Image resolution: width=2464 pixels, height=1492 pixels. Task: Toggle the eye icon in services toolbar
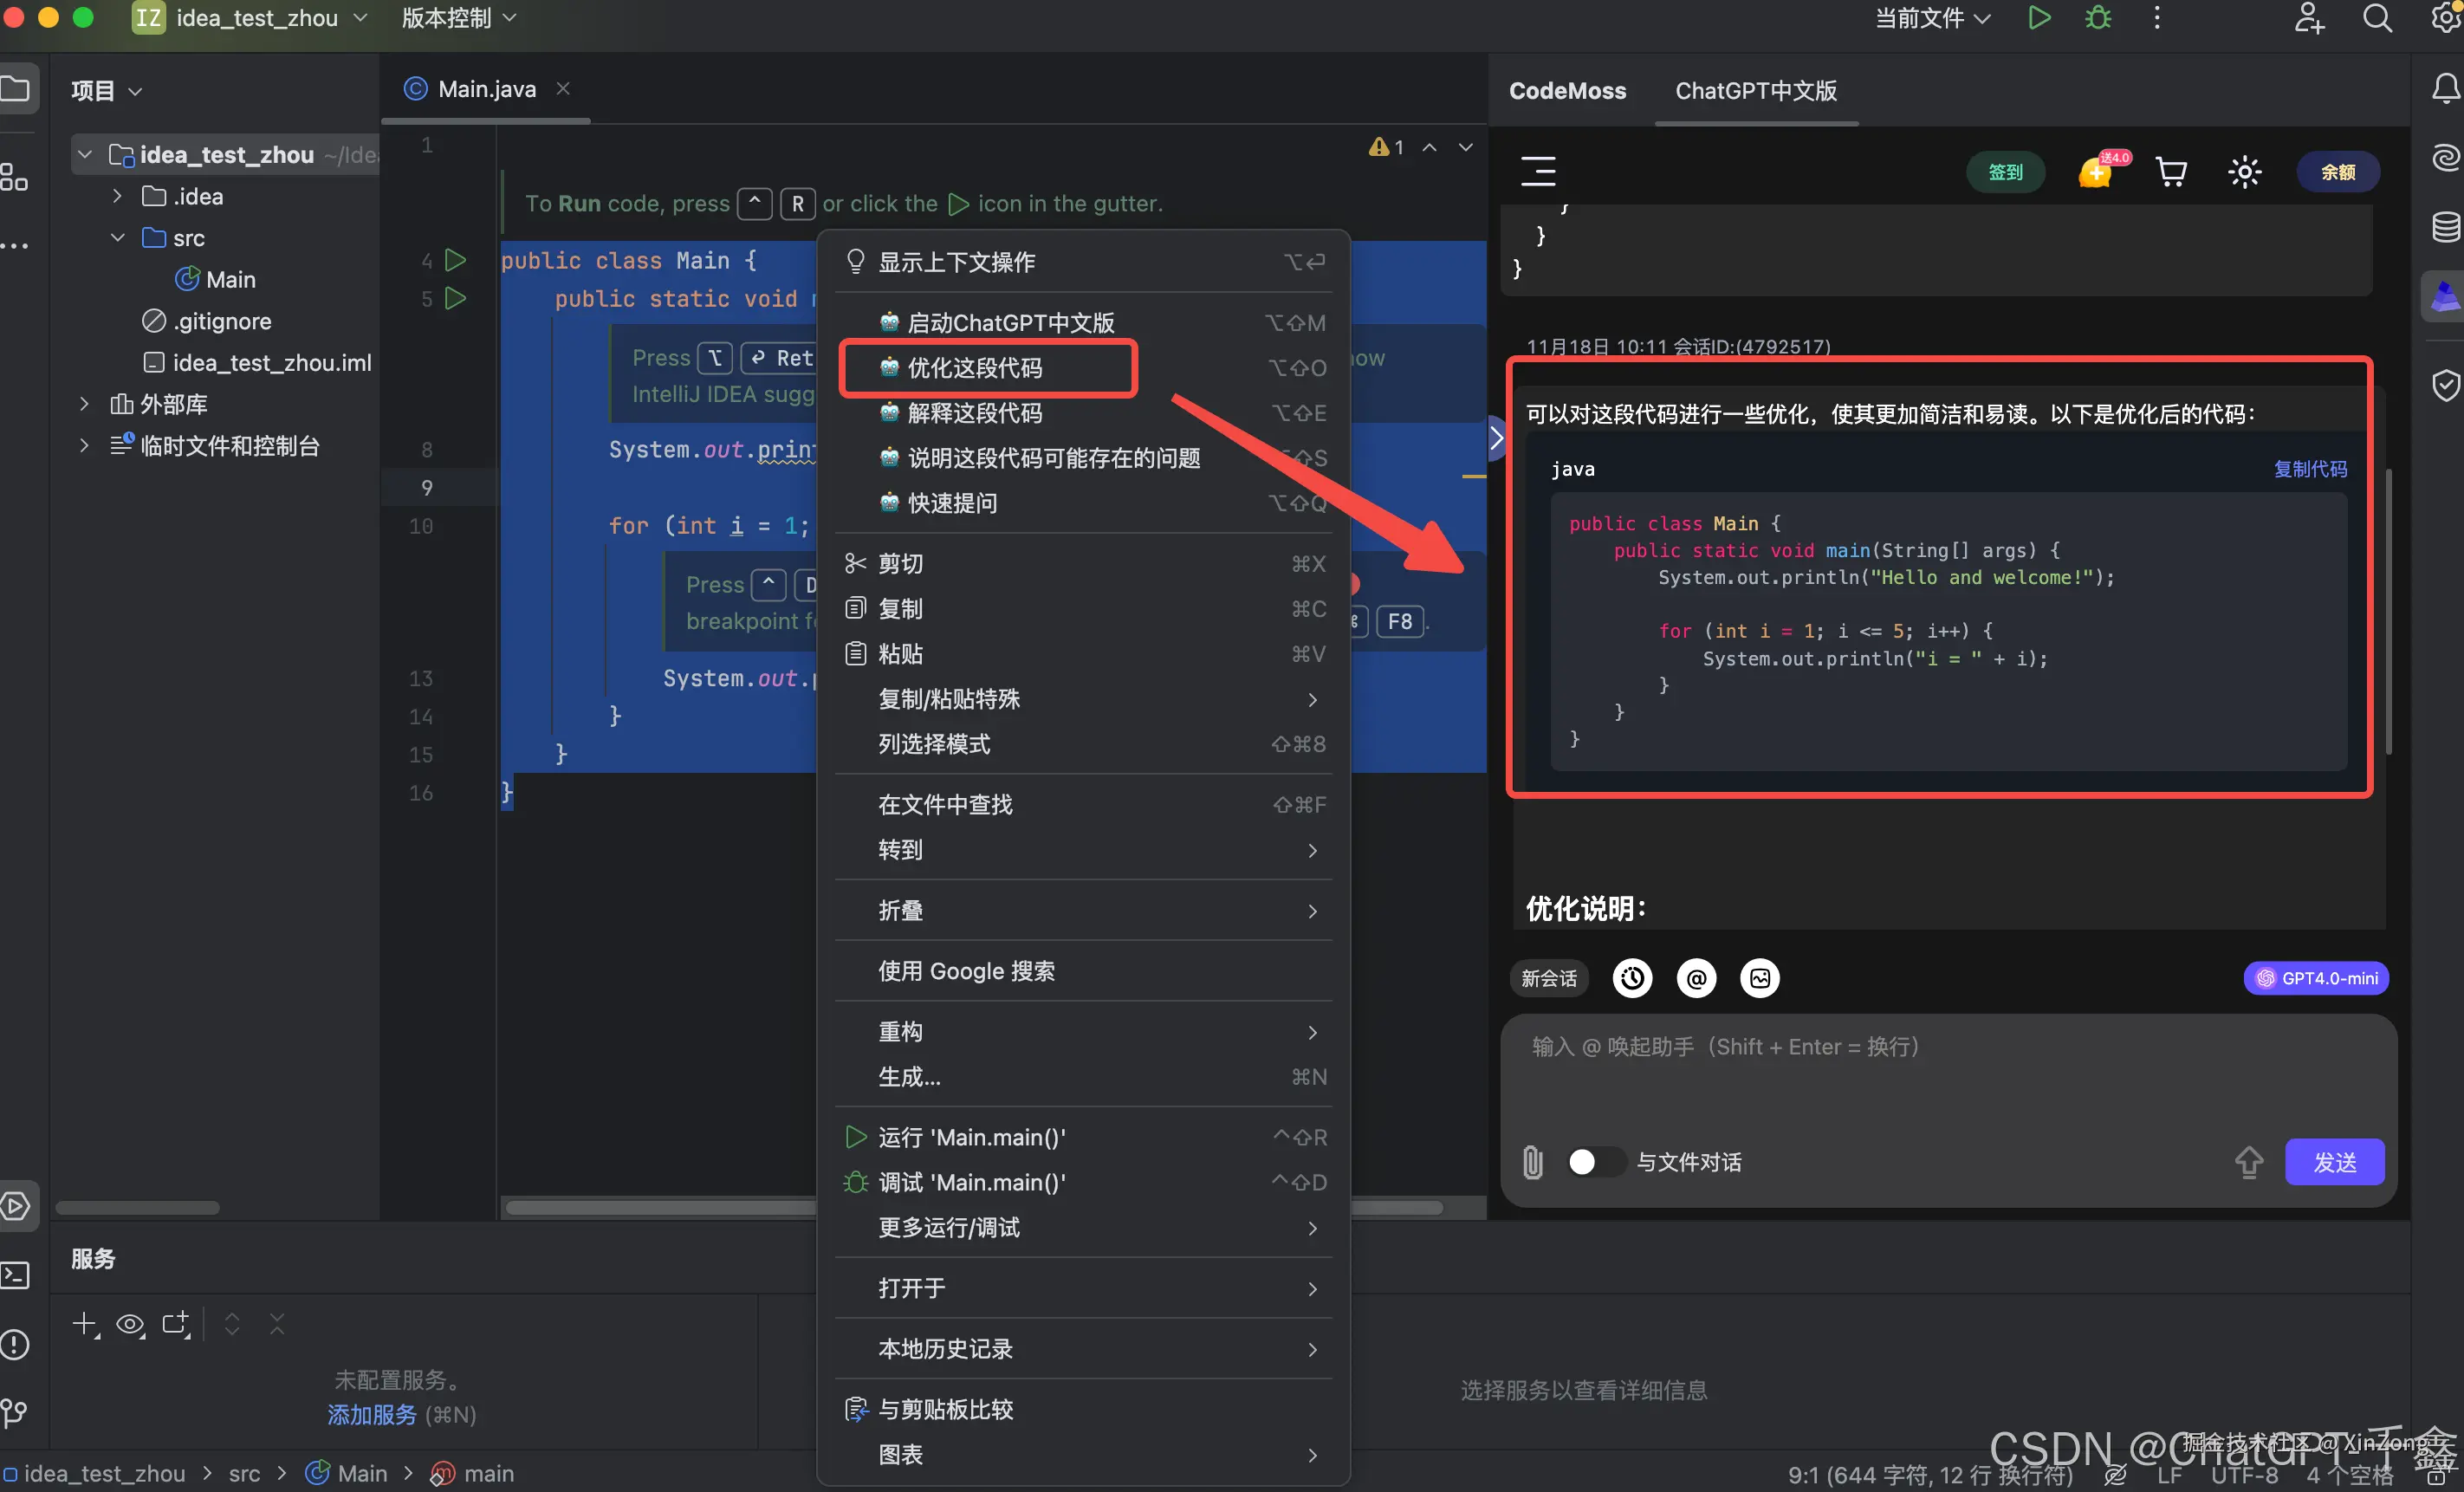pyautogui.click(x=130, y=1325)
